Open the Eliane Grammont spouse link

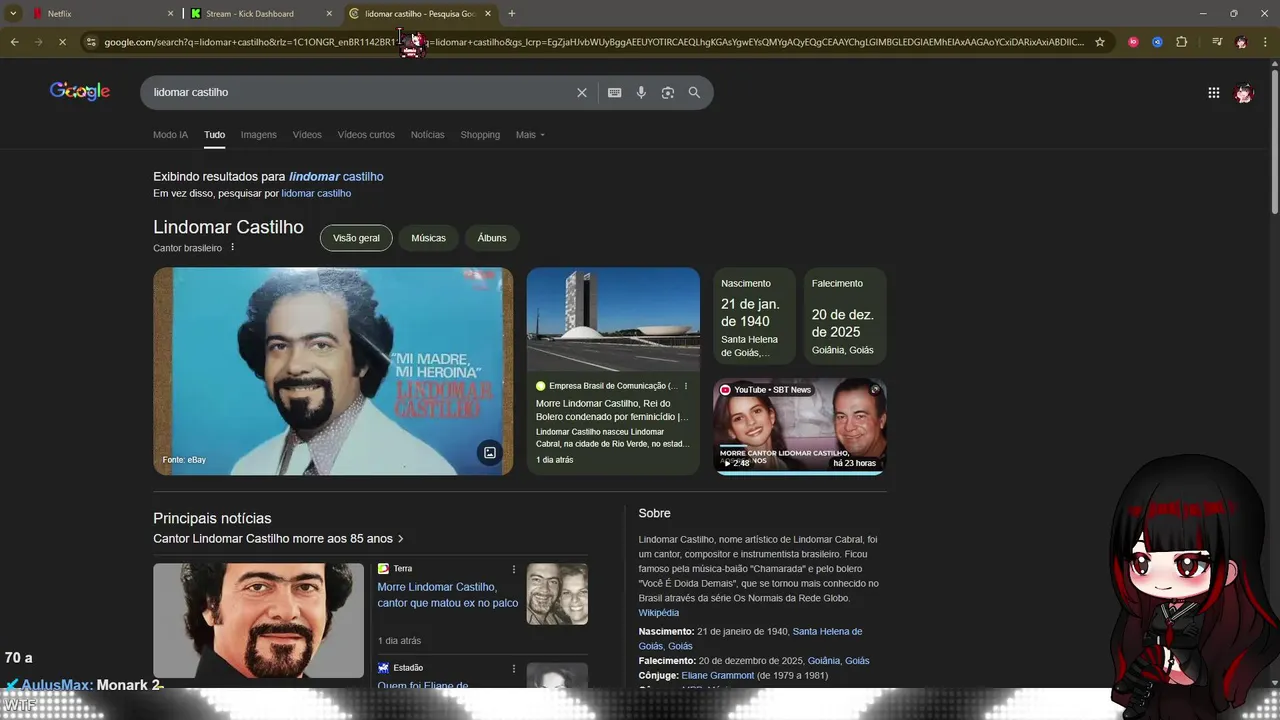[718, 676]
